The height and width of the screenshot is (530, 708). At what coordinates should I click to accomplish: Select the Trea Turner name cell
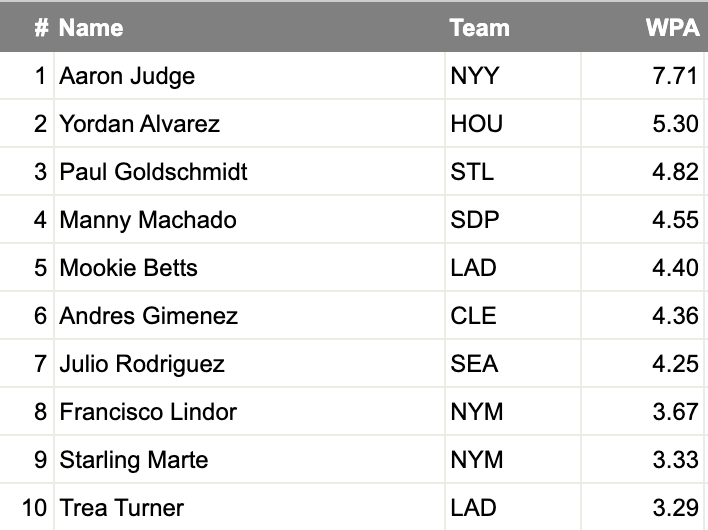121,508
